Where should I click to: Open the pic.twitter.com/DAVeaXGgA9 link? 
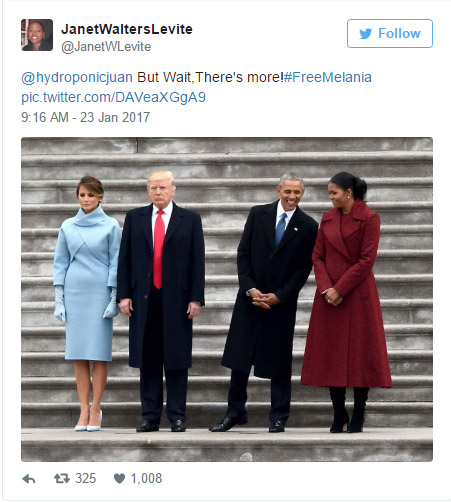point(113,97)
